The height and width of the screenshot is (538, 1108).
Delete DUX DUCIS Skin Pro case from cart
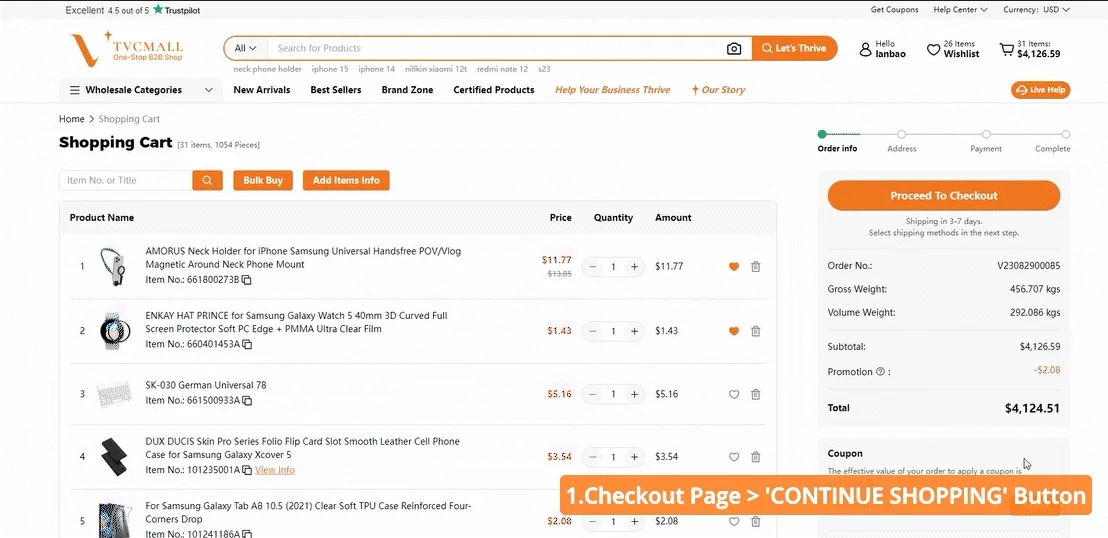point(755,457)
